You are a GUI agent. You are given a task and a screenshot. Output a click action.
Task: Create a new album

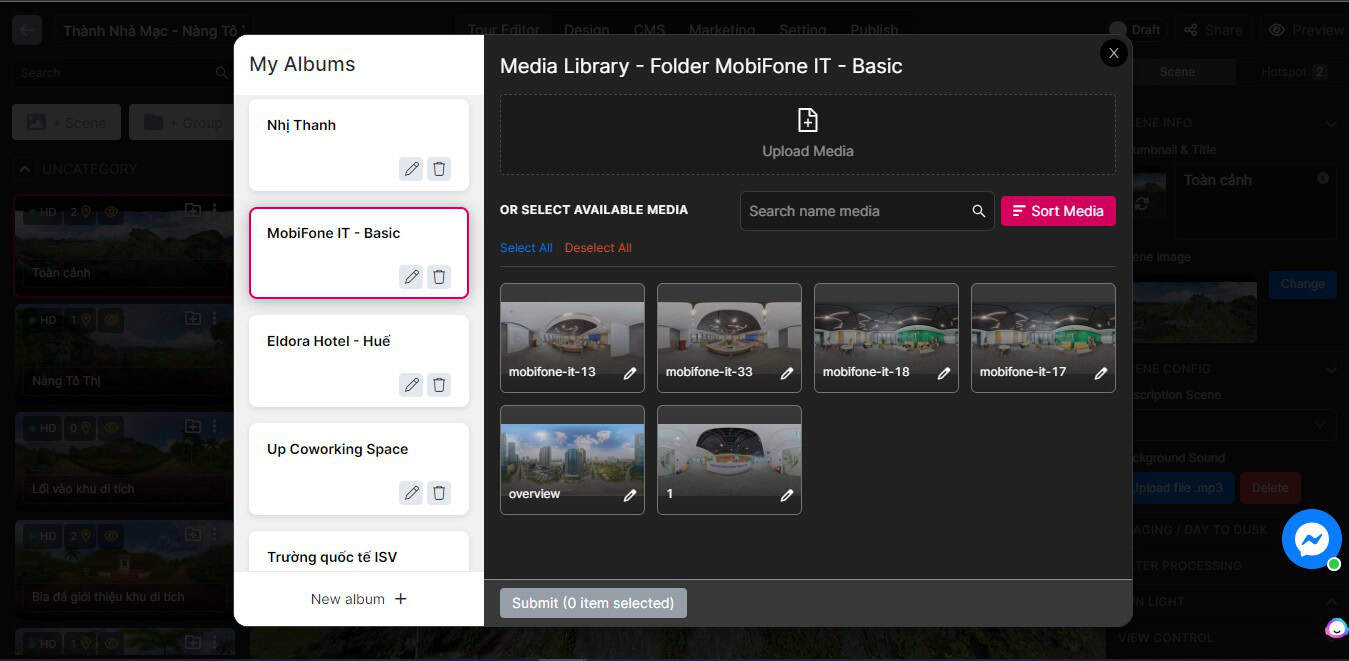click(x=358, y=599)
